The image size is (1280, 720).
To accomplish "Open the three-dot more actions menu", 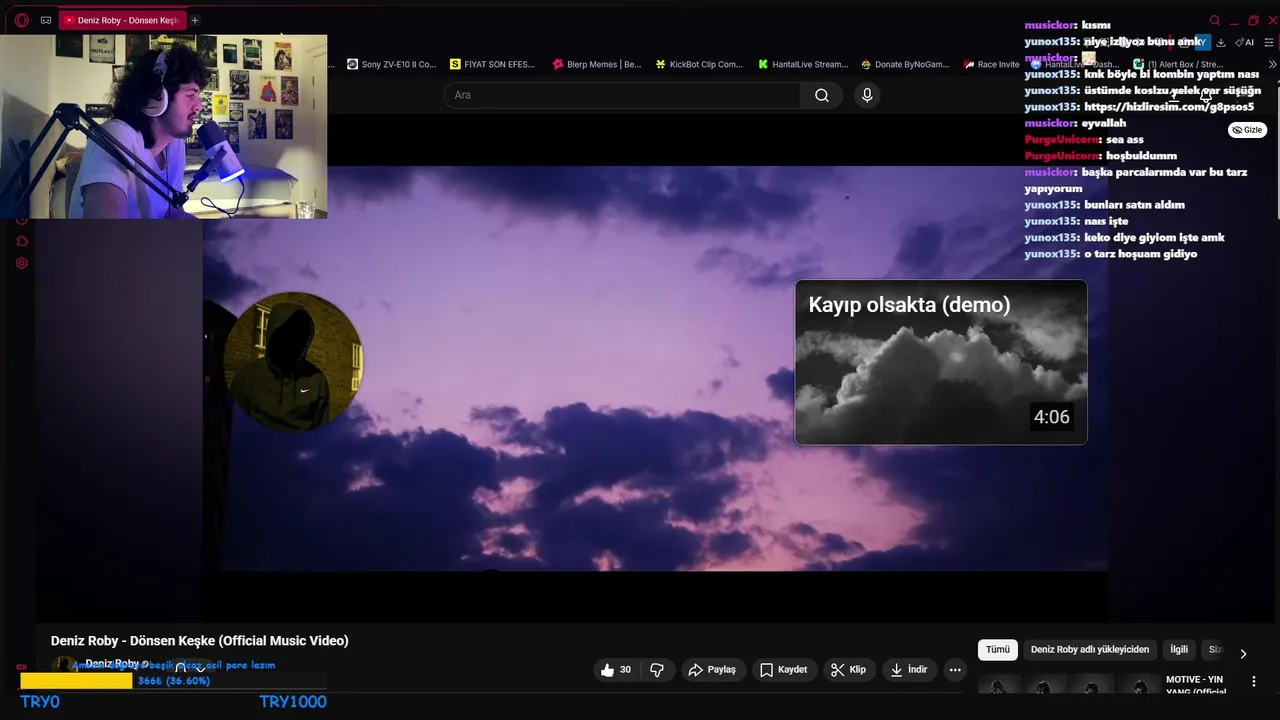I will click(955, 670).
